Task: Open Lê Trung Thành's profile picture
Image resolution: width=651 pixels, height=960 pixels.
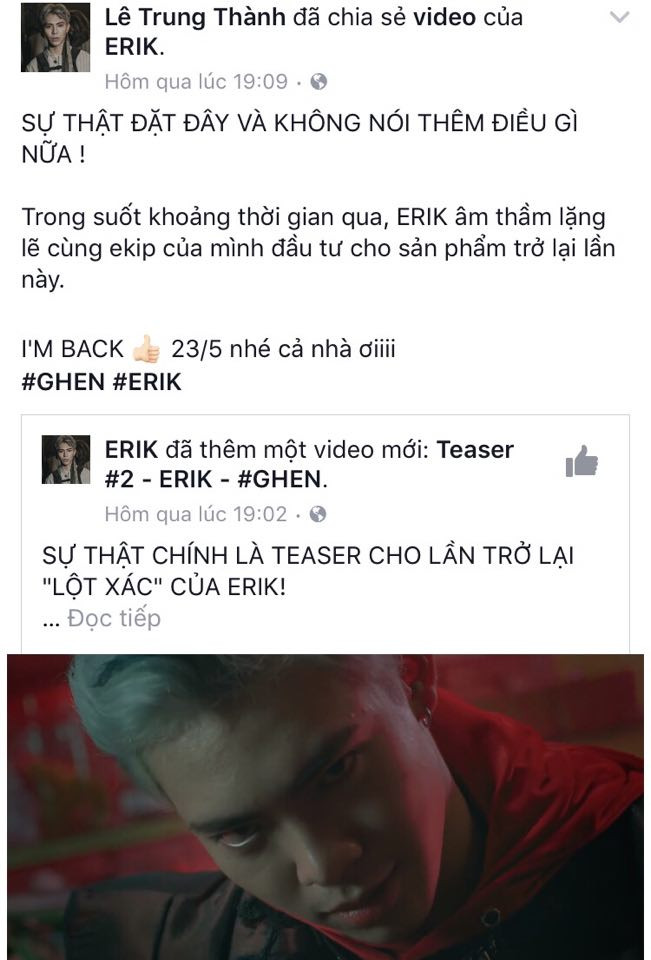Action: (x=56, y=38)
